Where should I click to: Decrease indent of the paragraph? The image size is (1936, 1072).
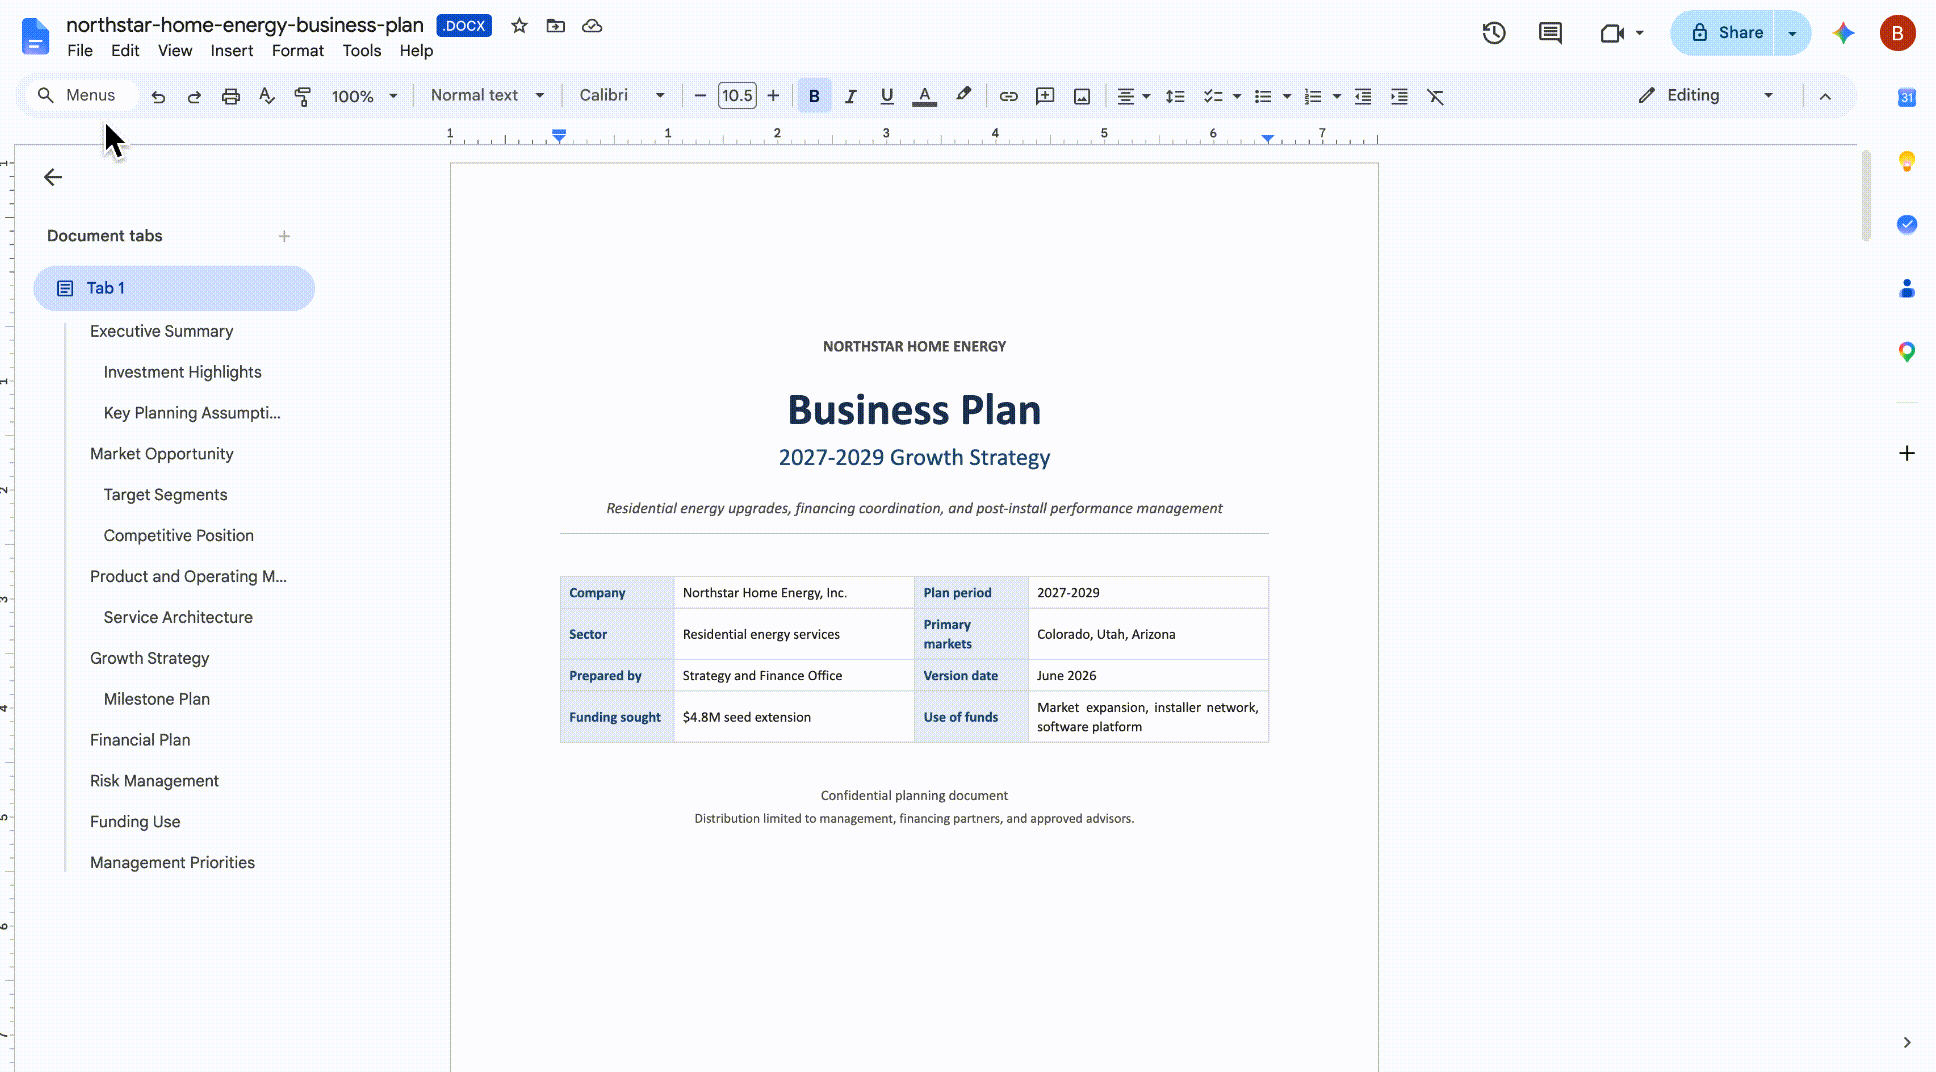click(1363, 96)
